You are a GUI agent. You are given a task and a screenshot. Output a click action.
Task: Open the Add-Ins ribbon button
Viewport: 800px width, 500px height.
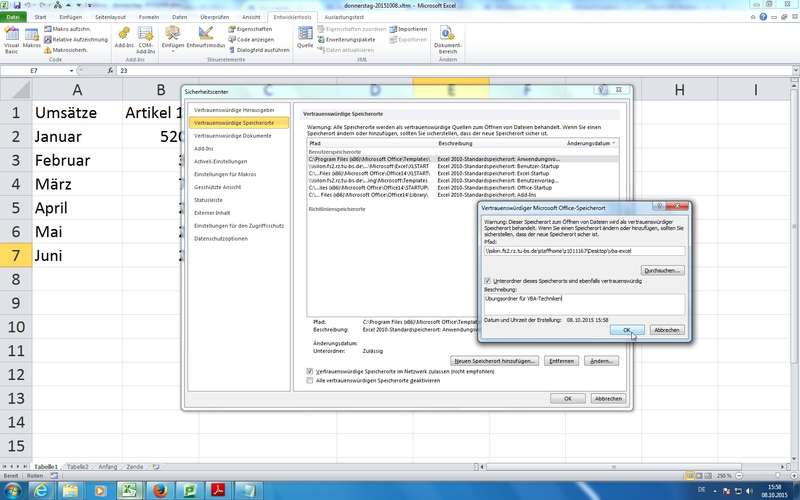tap(124, 38)
